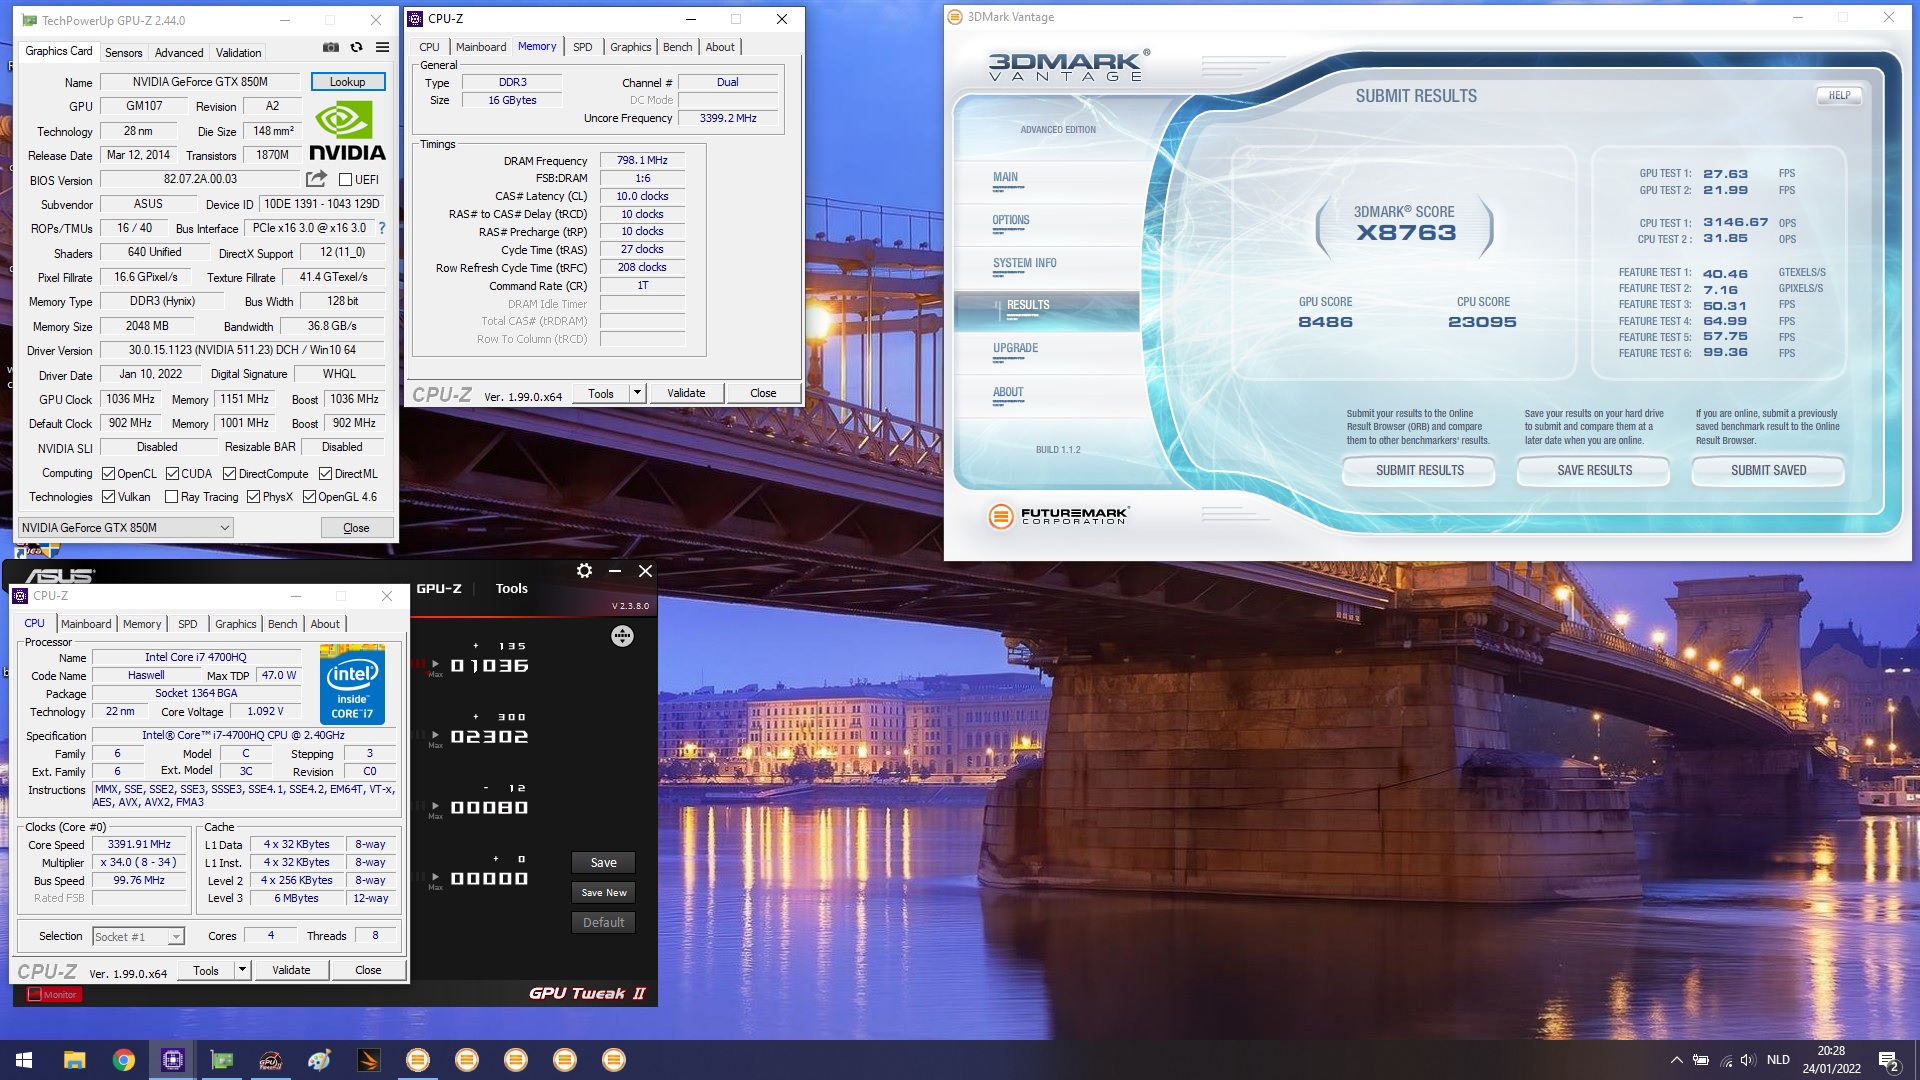Open black orange-swoosh taskbar app
1920x1080 pixels.
(x=368, y=1060)
